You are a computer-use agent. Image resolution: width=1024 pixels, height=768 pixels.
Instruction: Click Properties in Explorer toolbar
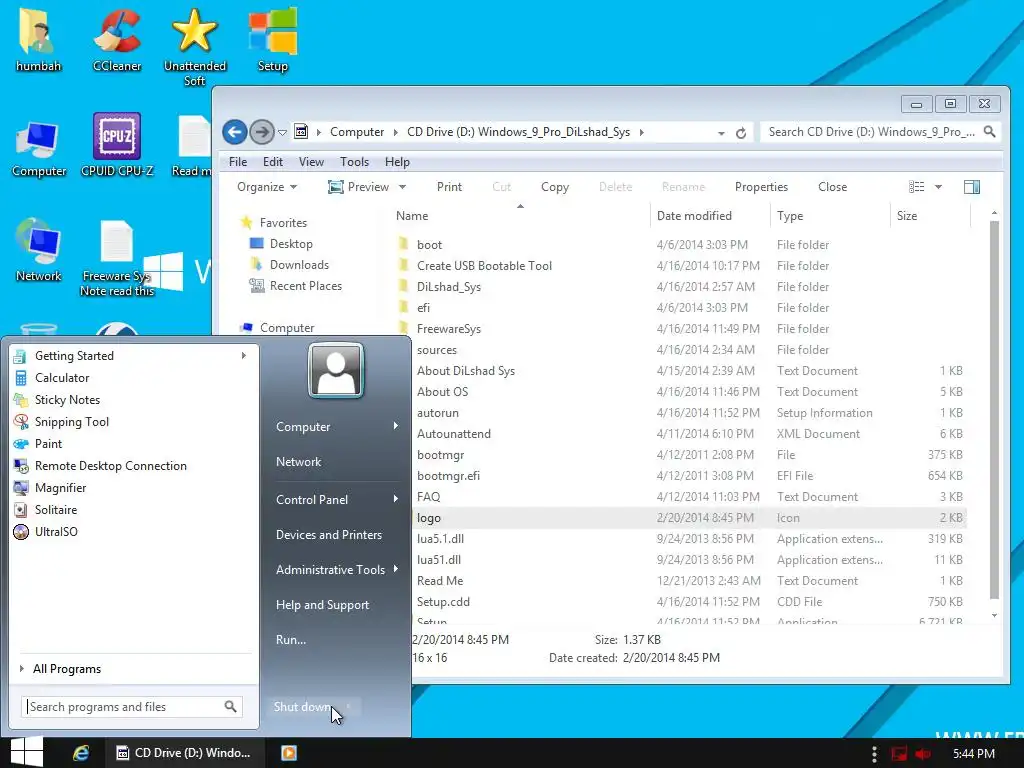coord(761,187)
